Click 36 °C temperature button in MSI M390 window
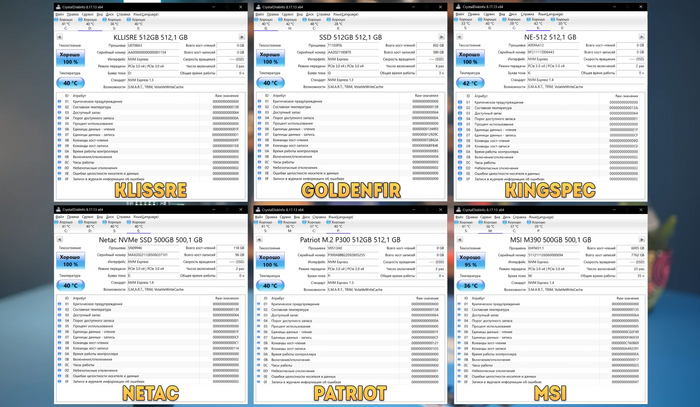Screen dimensions: 700x407 pos(470,286)
